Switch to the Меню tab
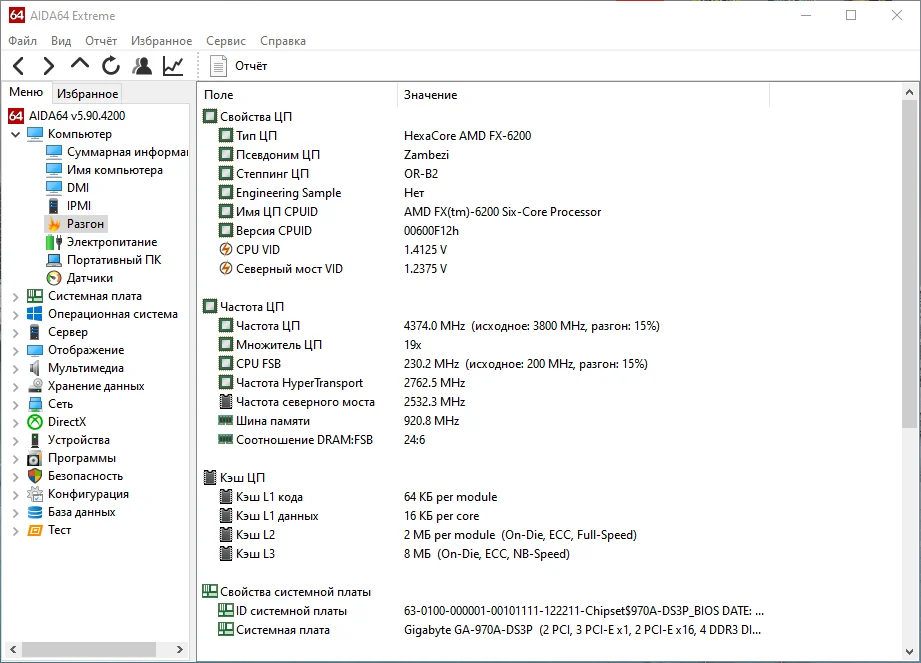 pyautogui.click(x=26, y=92)
